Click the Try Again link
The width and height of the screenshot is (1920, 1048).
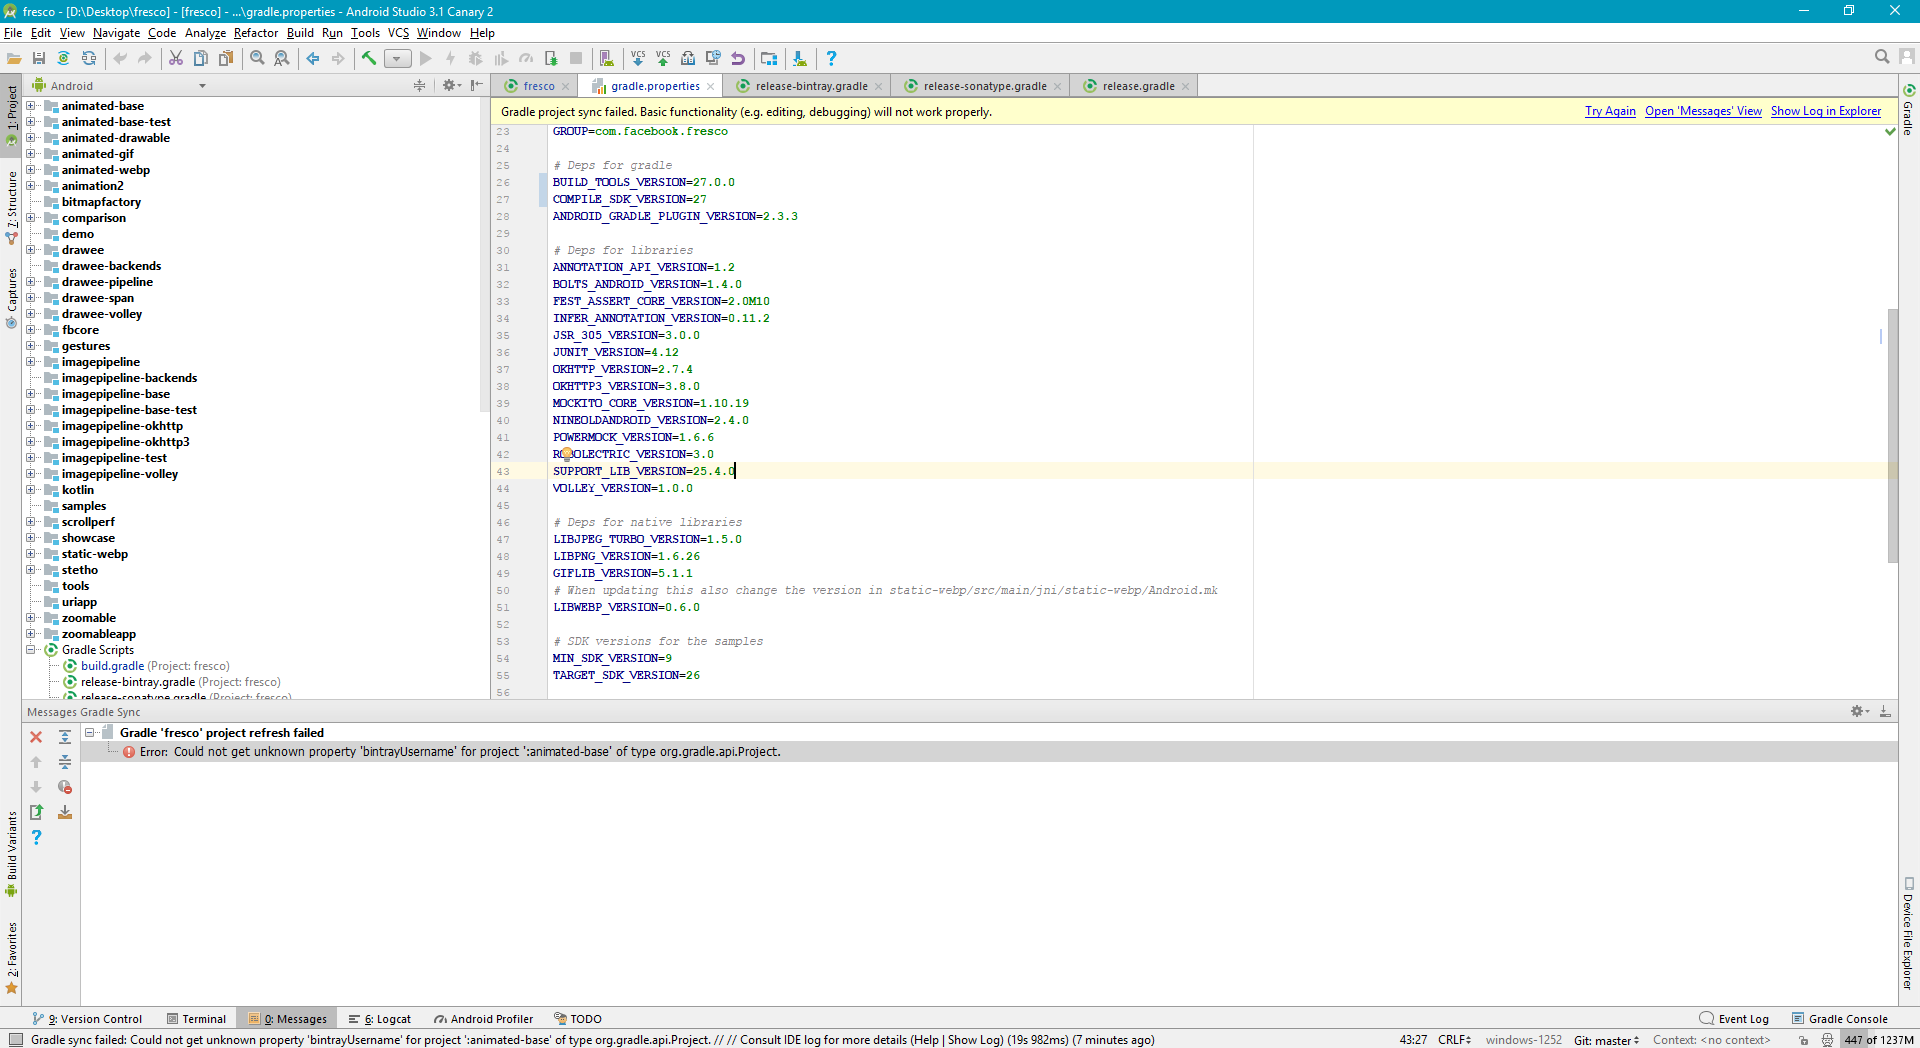[1610, 111]
